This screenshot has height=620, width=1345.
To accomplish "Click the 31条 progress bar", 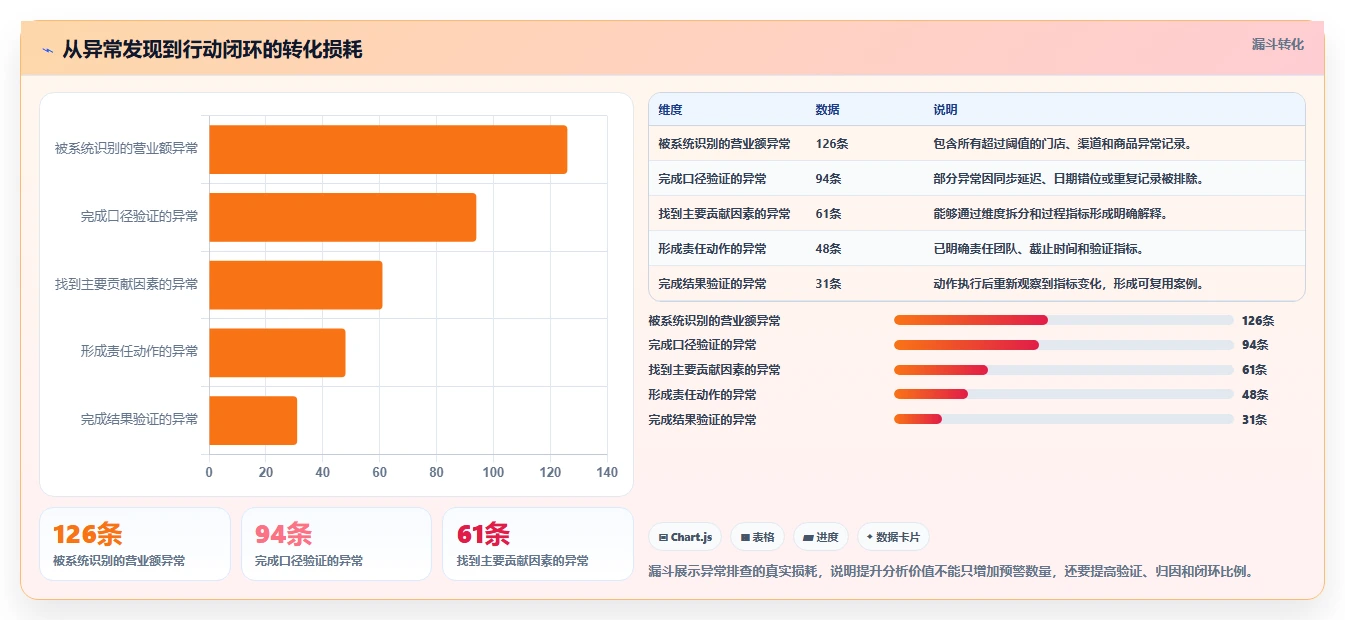I will pos(1064,419).
